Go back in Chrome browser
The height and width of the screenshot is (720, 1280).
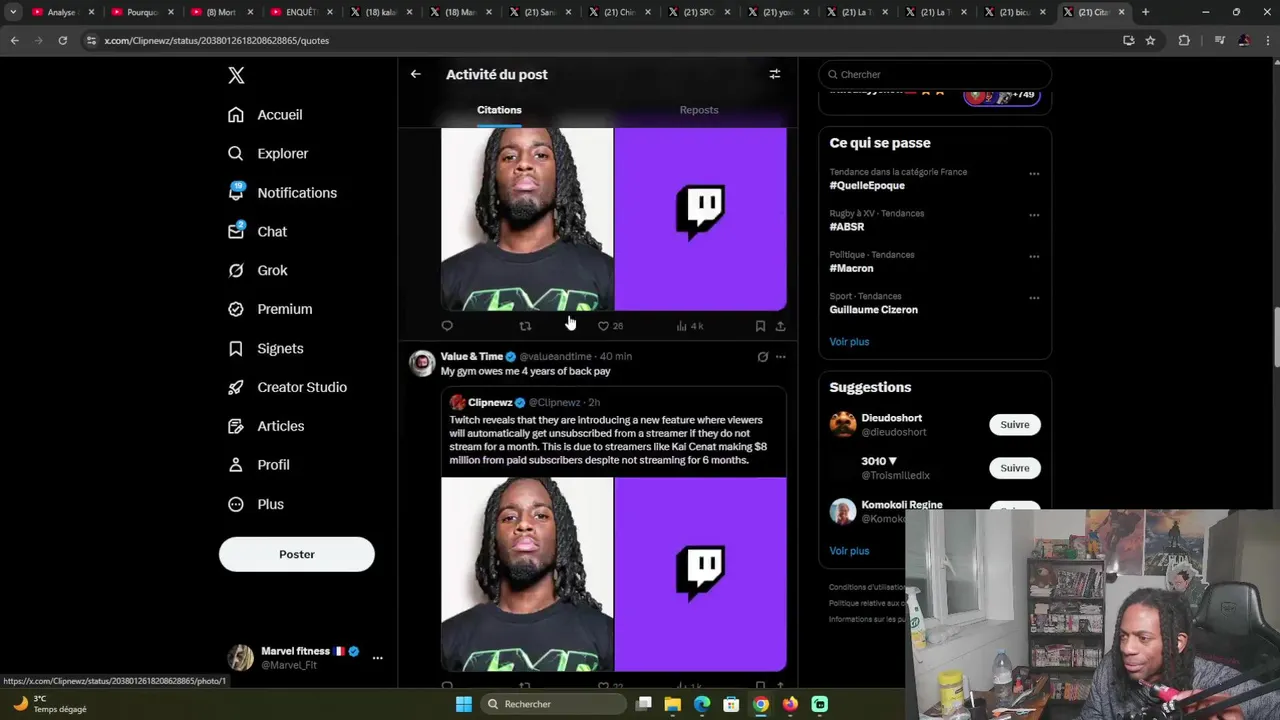click(x=14, y=40)
